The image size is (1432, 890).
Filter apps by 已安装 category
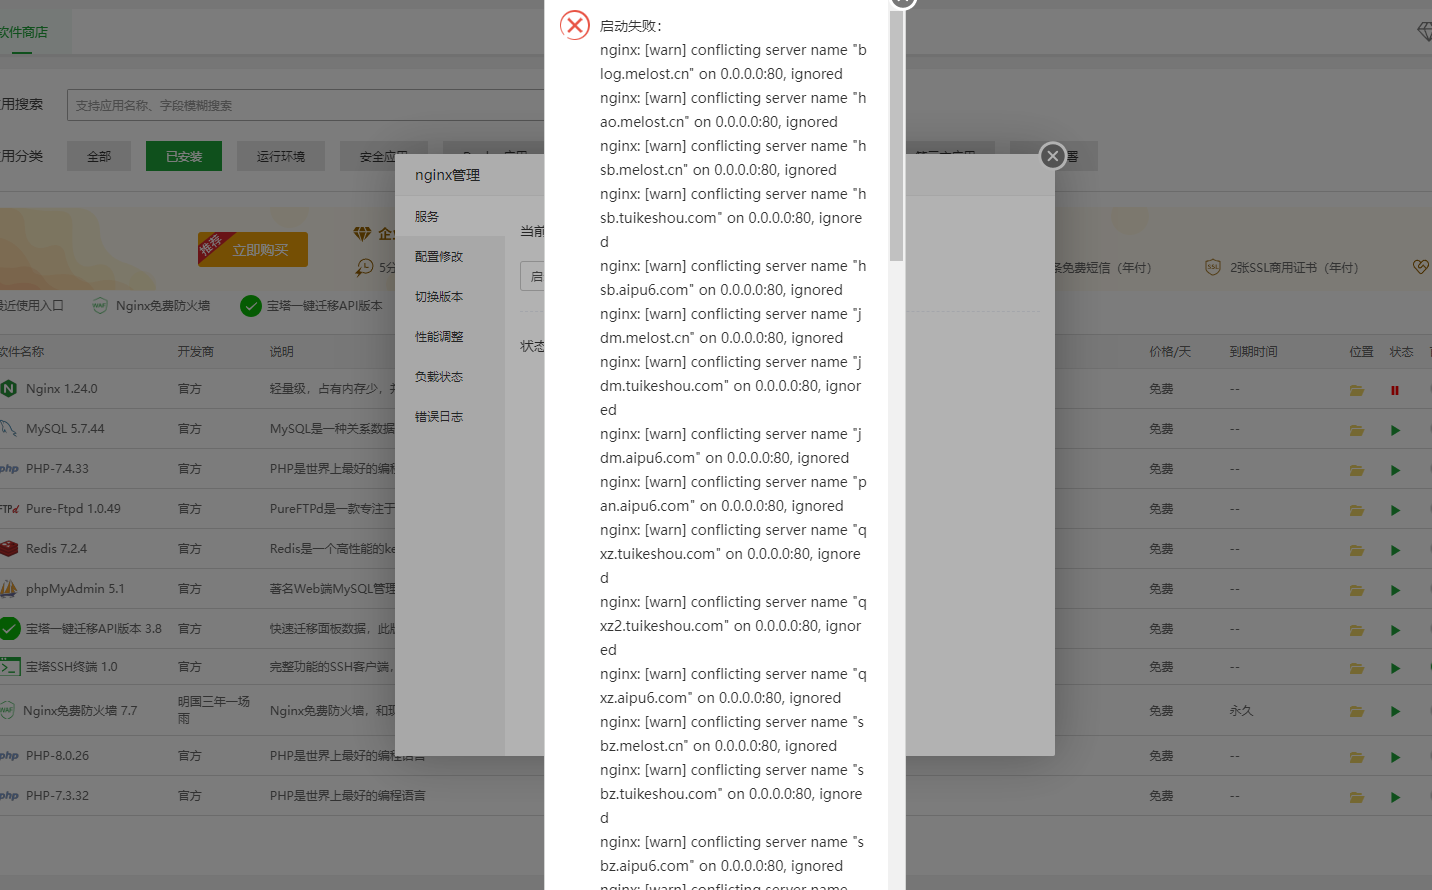(x=184, y=156)
